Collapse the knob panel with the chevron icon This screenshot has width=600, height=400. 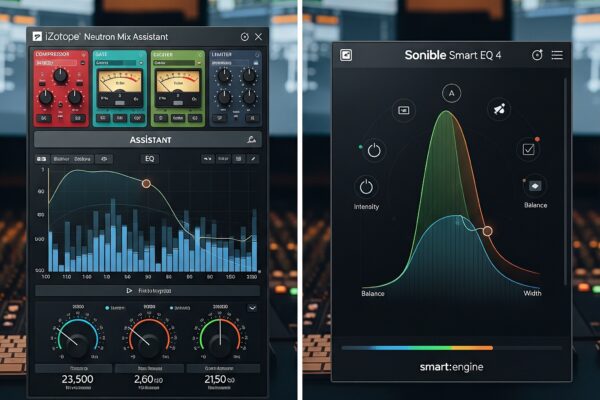(x=252, y=308)
